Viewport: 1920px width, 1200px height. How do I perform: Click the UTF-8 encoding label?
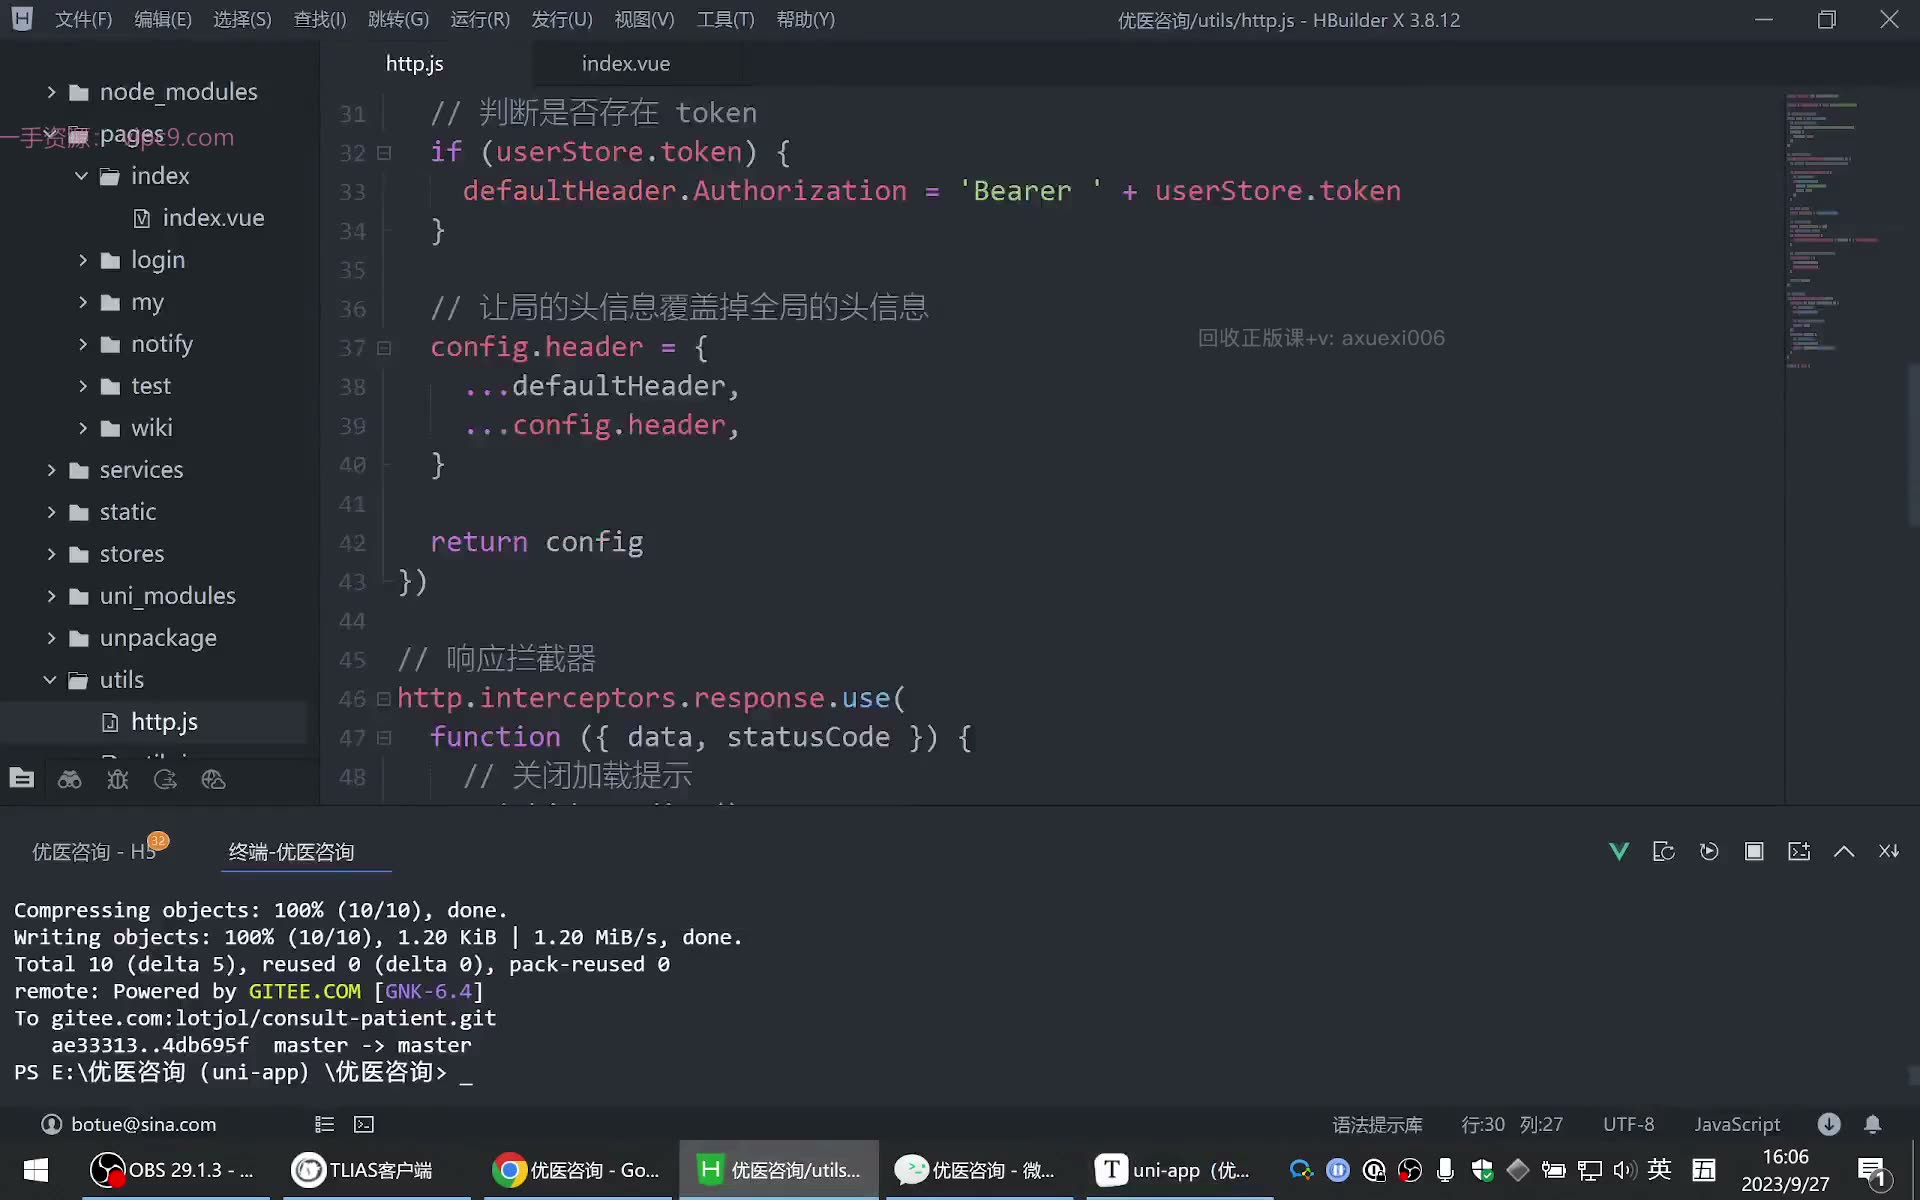click(x=1628, y=1124)
